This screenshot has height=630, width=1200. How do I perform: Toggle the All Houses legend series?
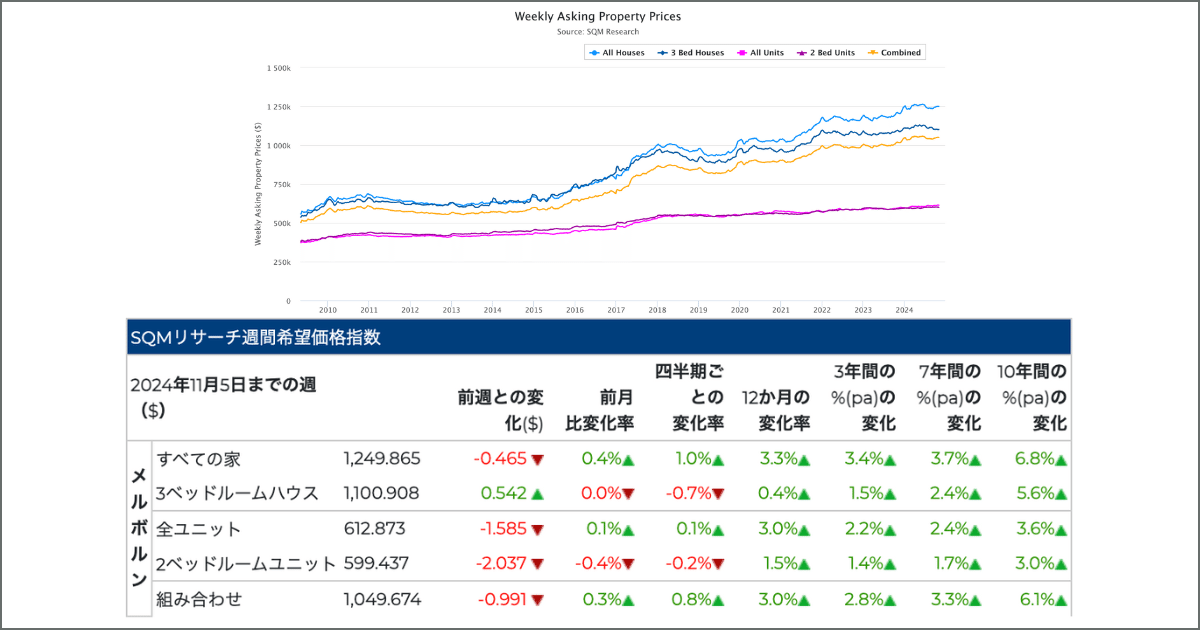(x=617, y=52)
